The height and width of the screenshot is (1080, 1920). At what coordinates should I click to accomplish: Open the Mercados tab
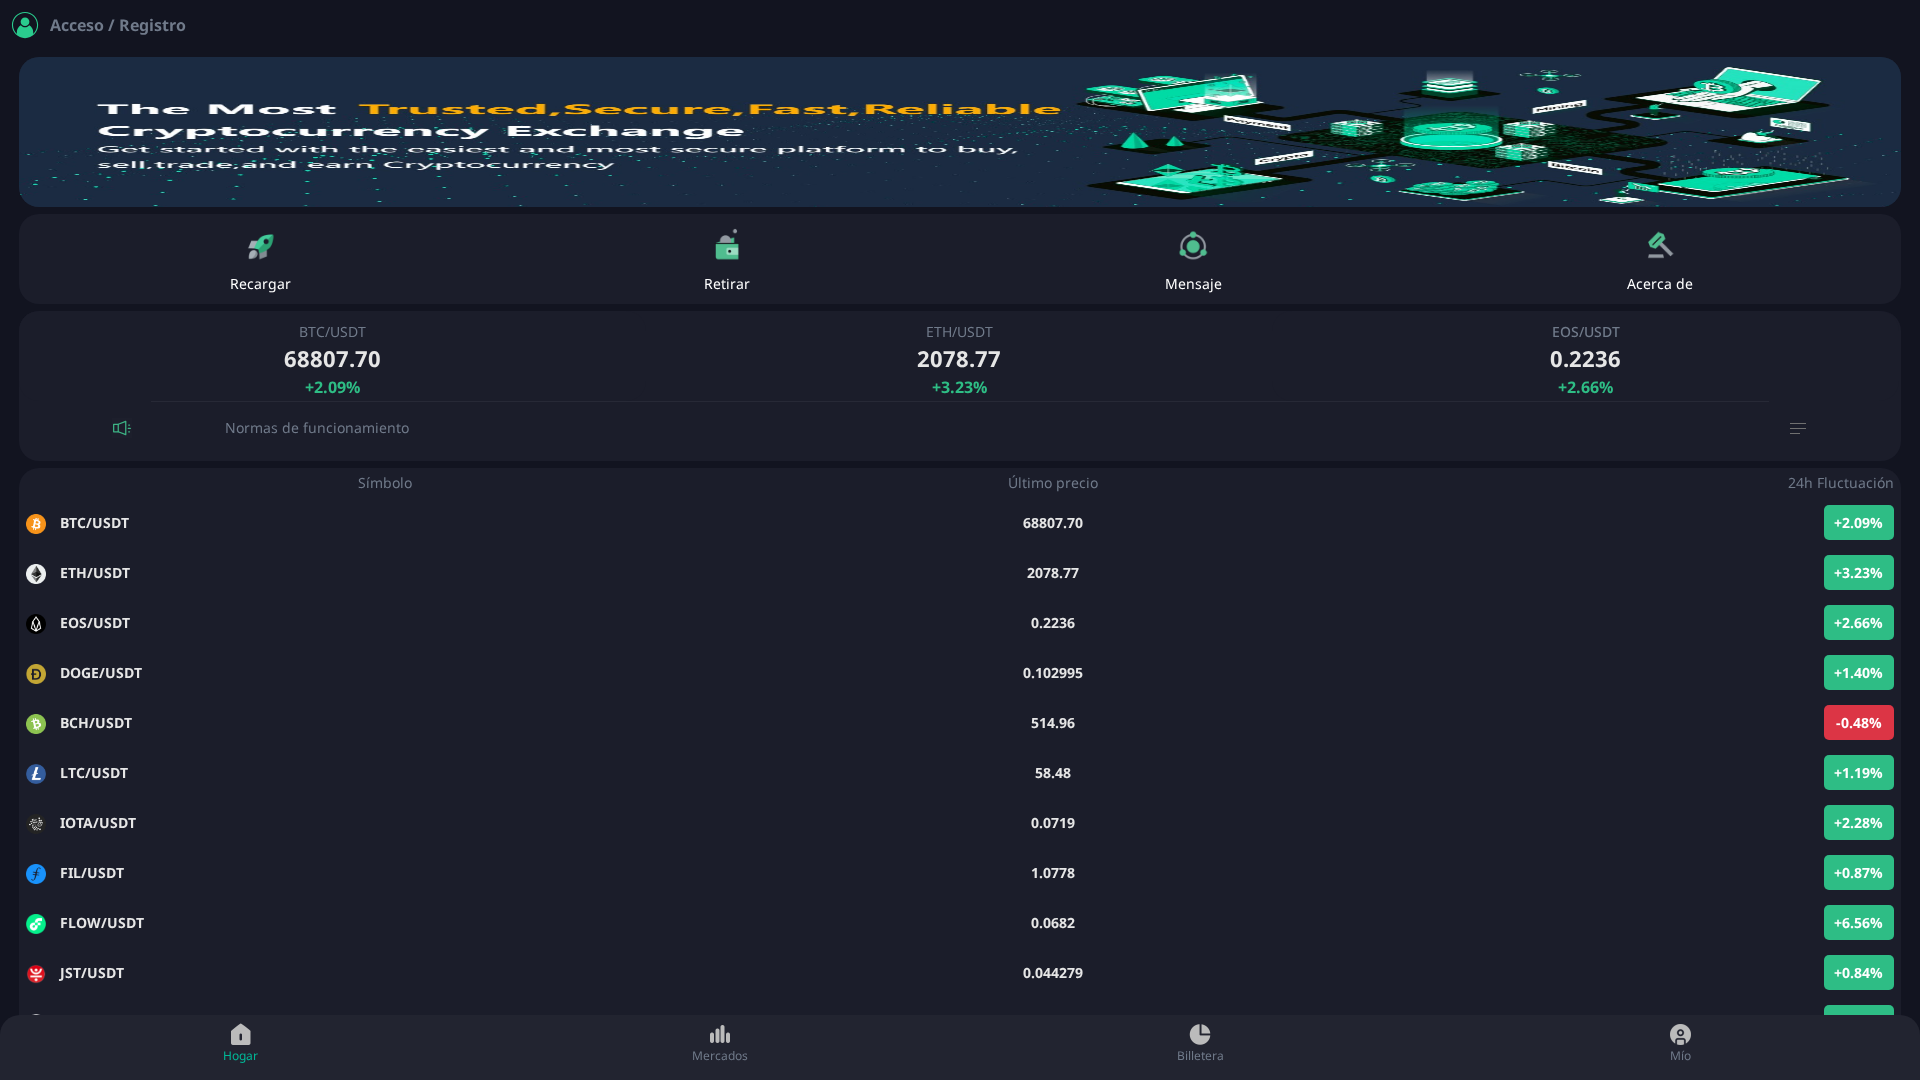(720, 1042)
